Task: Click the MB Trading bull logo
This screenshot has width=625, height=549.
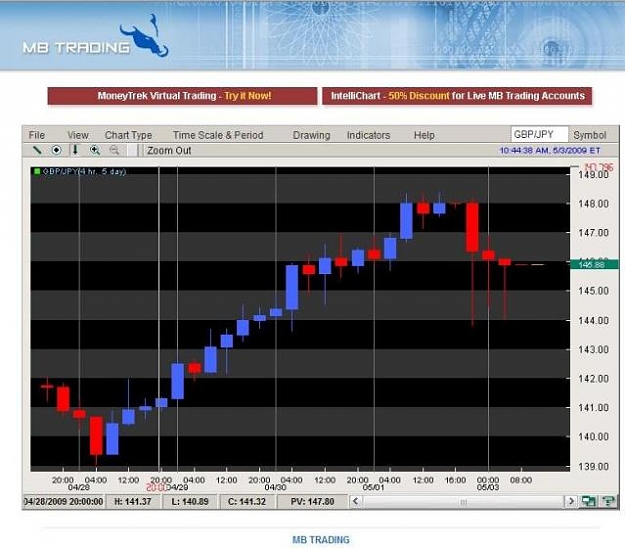Action: tap(145, 37)
